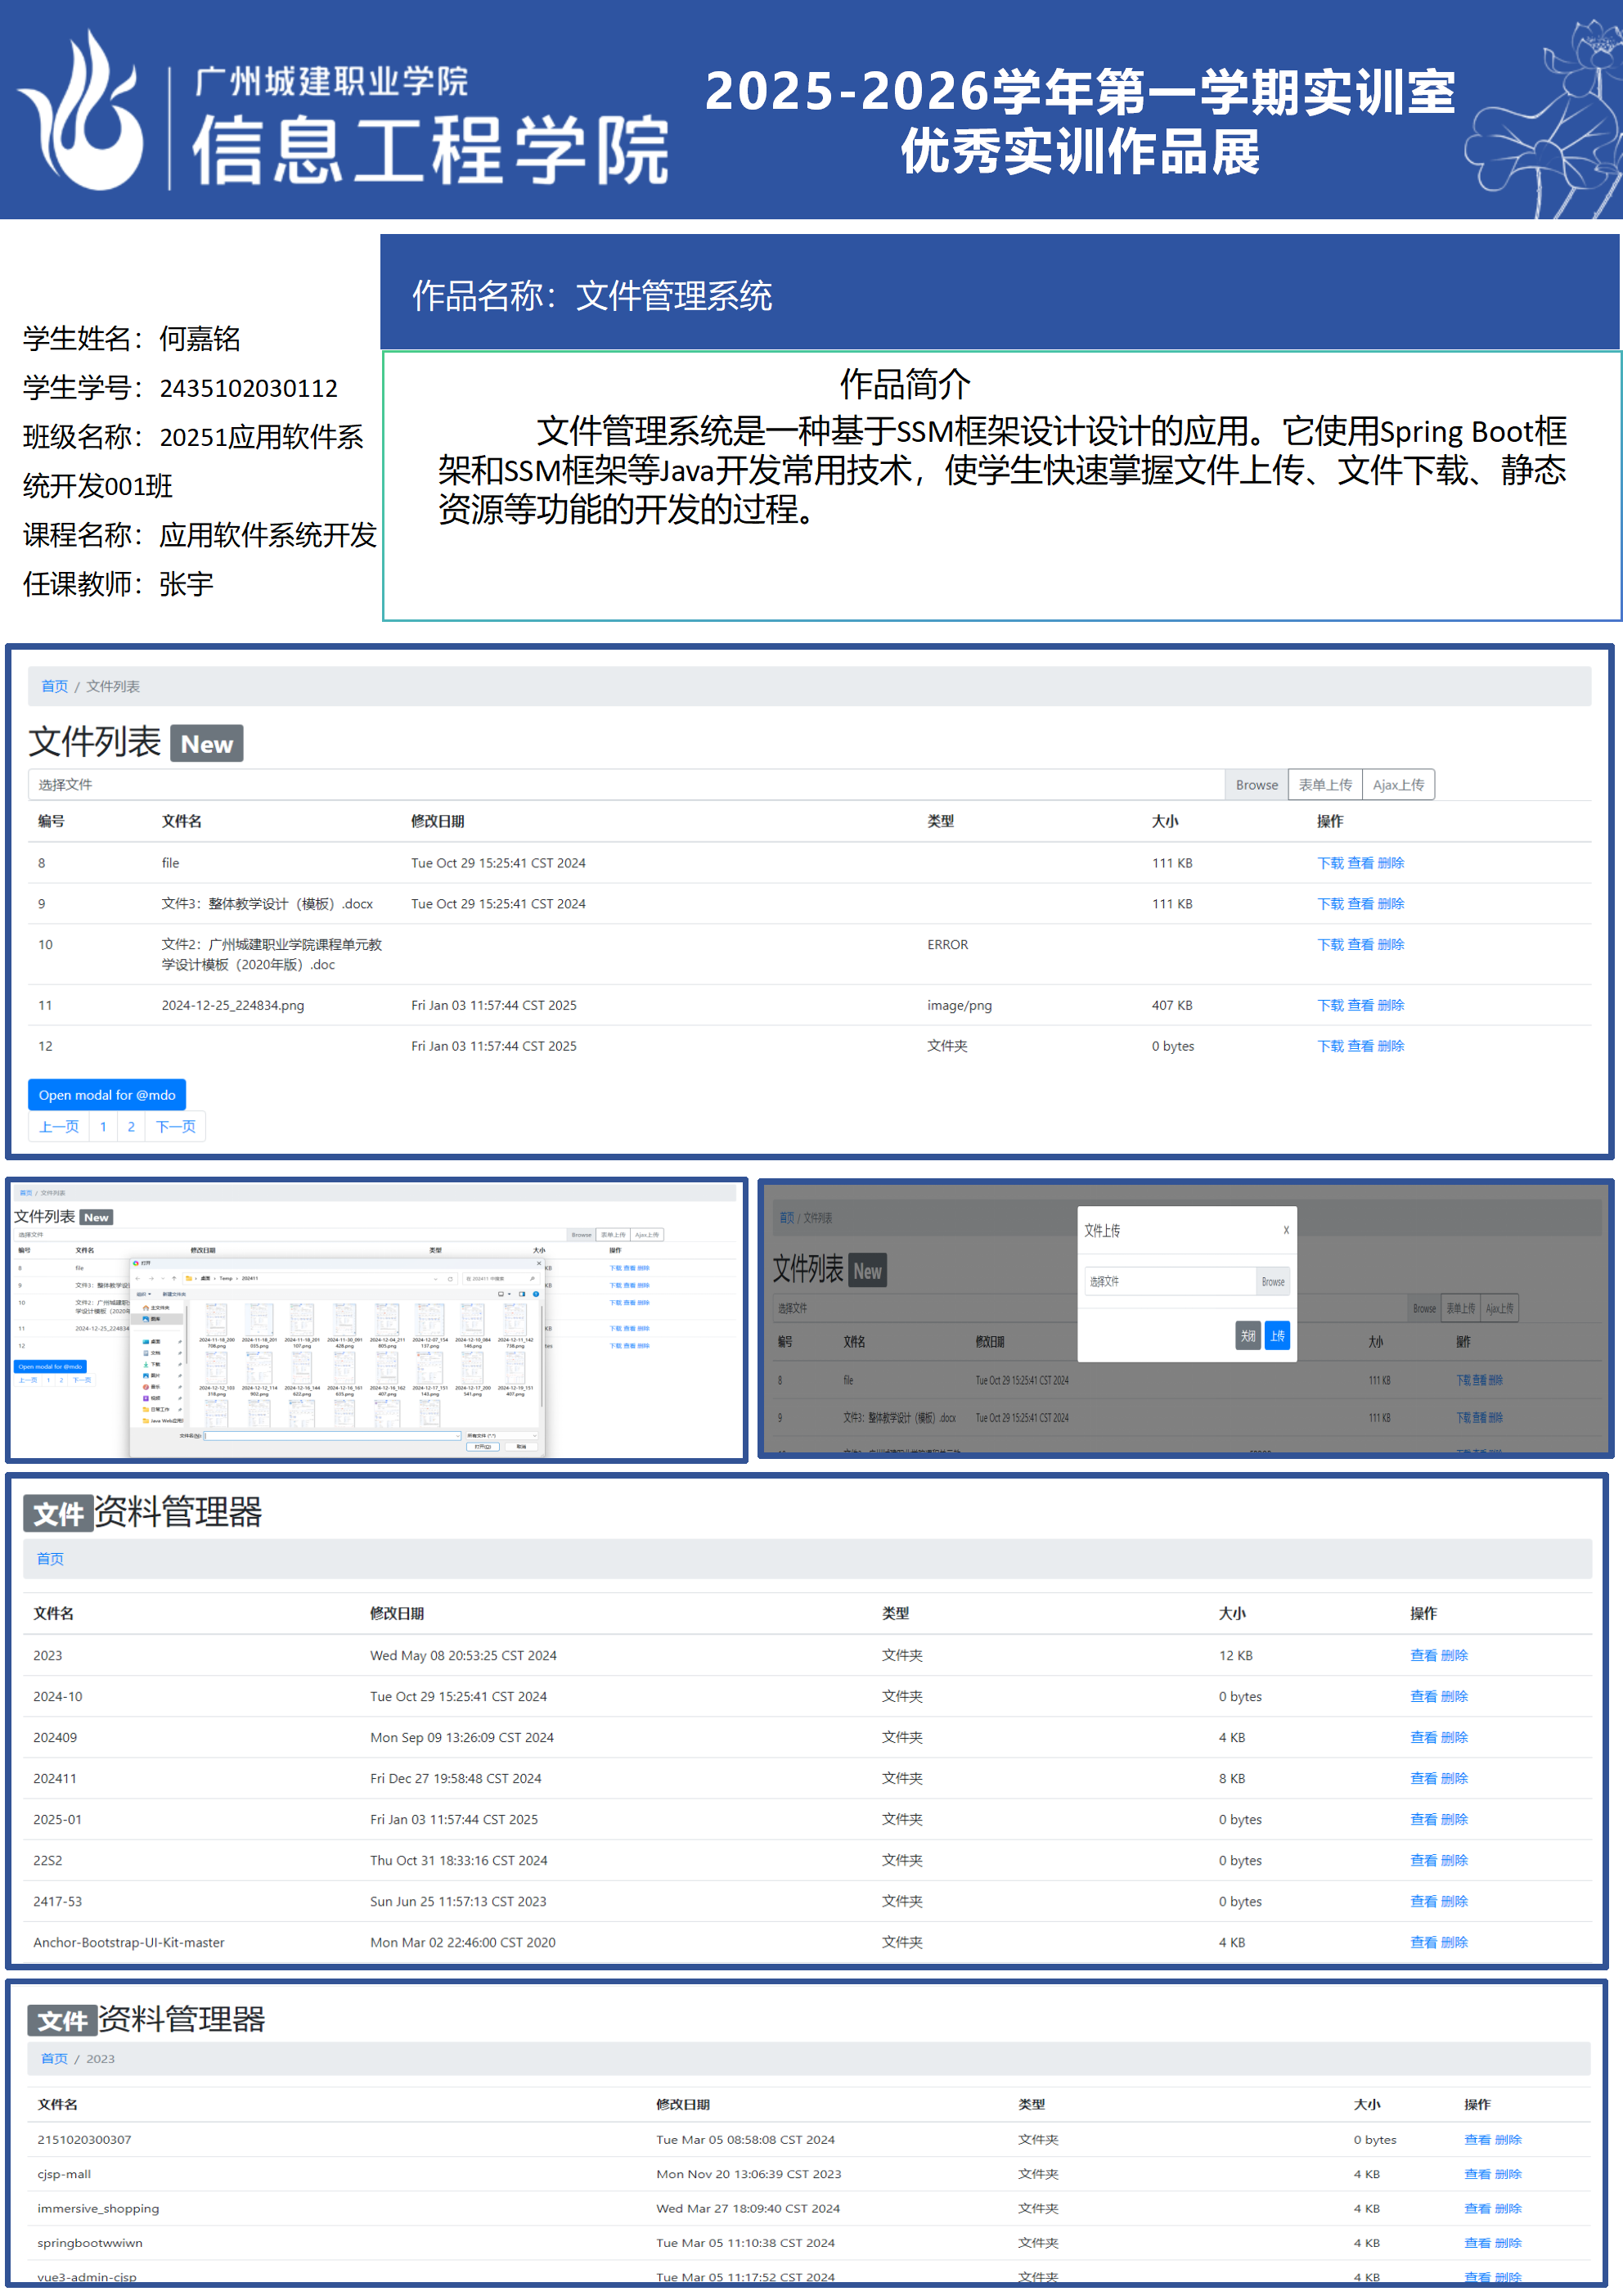1623x2296 pixels.
Task: Click the 上一页 pagination link
Action: pyautogui.click(x=59, y=1127)
